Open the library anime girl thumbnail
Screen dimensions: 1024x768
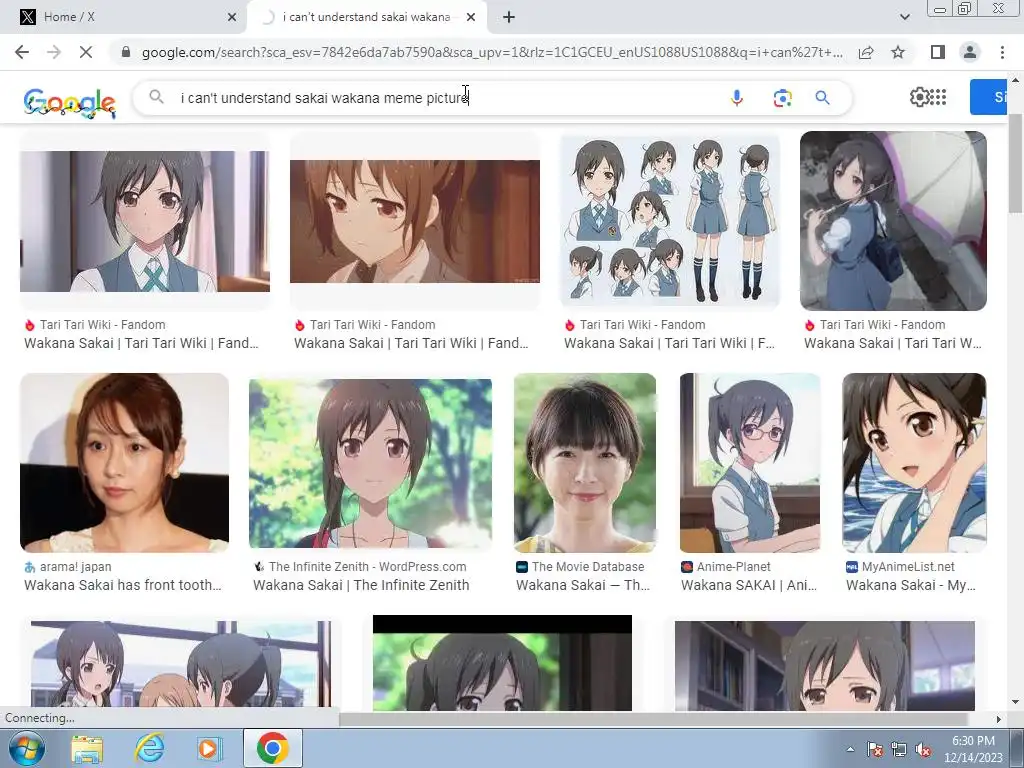coord(824,665)
